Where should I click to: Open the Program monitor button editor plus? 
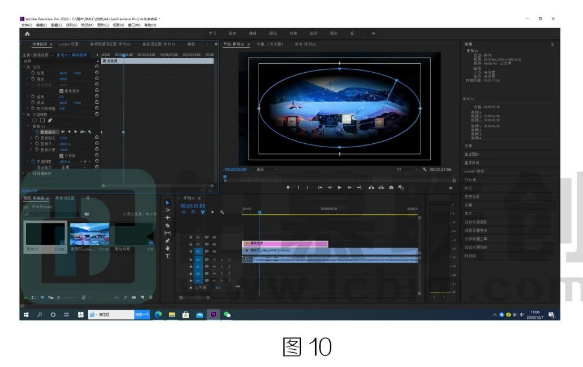pos(451,188)
